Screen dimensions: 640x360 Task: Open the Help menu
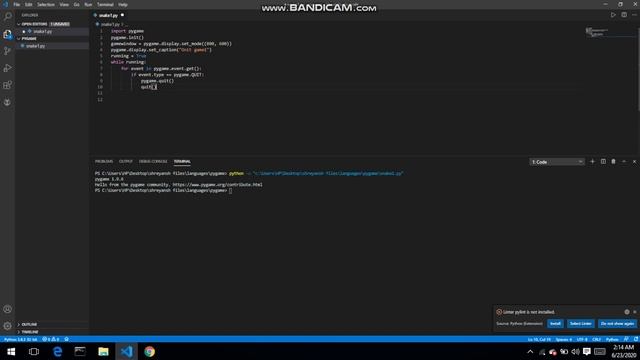122,4
